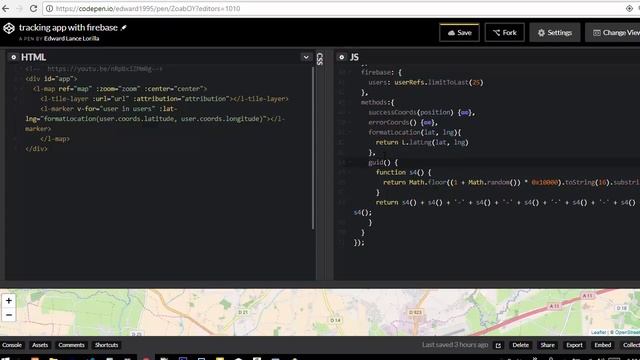
Task: Open the Embed options
Action: [x=602, y=345]
